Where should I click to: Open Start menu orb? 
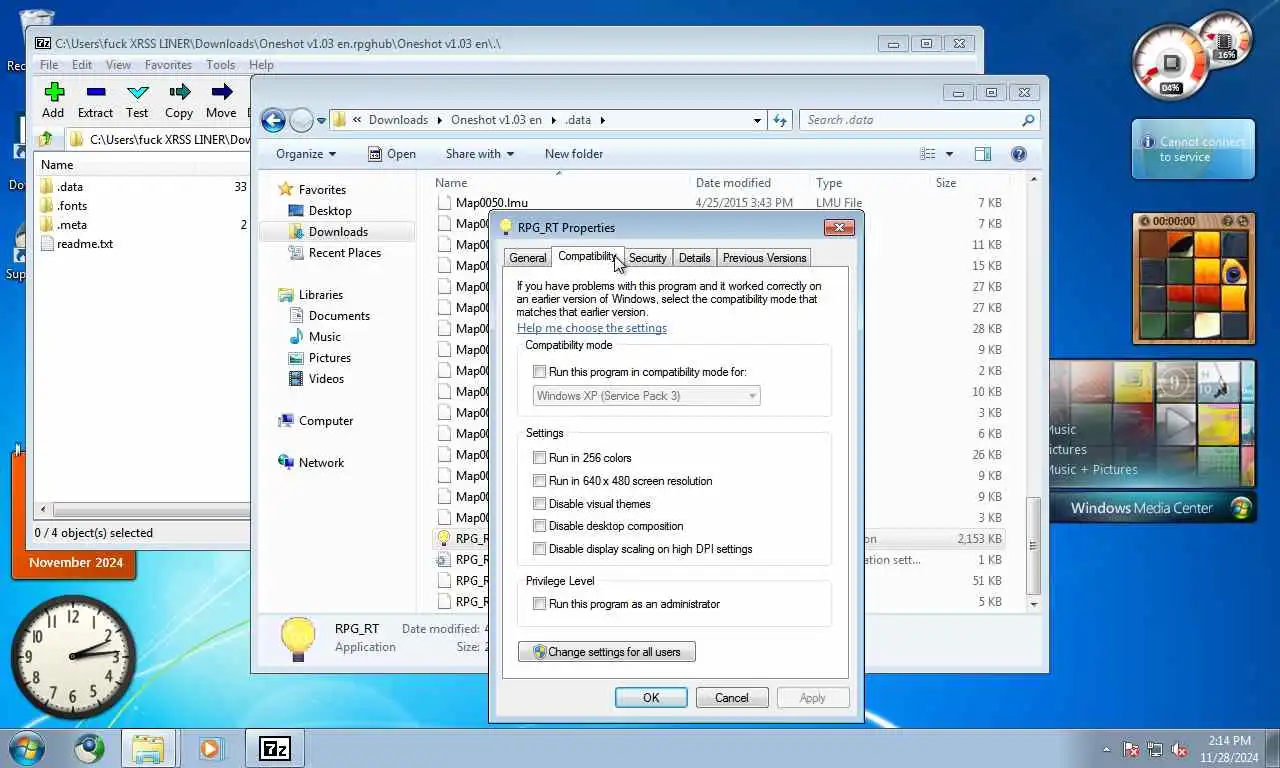[x=26, y=748]
